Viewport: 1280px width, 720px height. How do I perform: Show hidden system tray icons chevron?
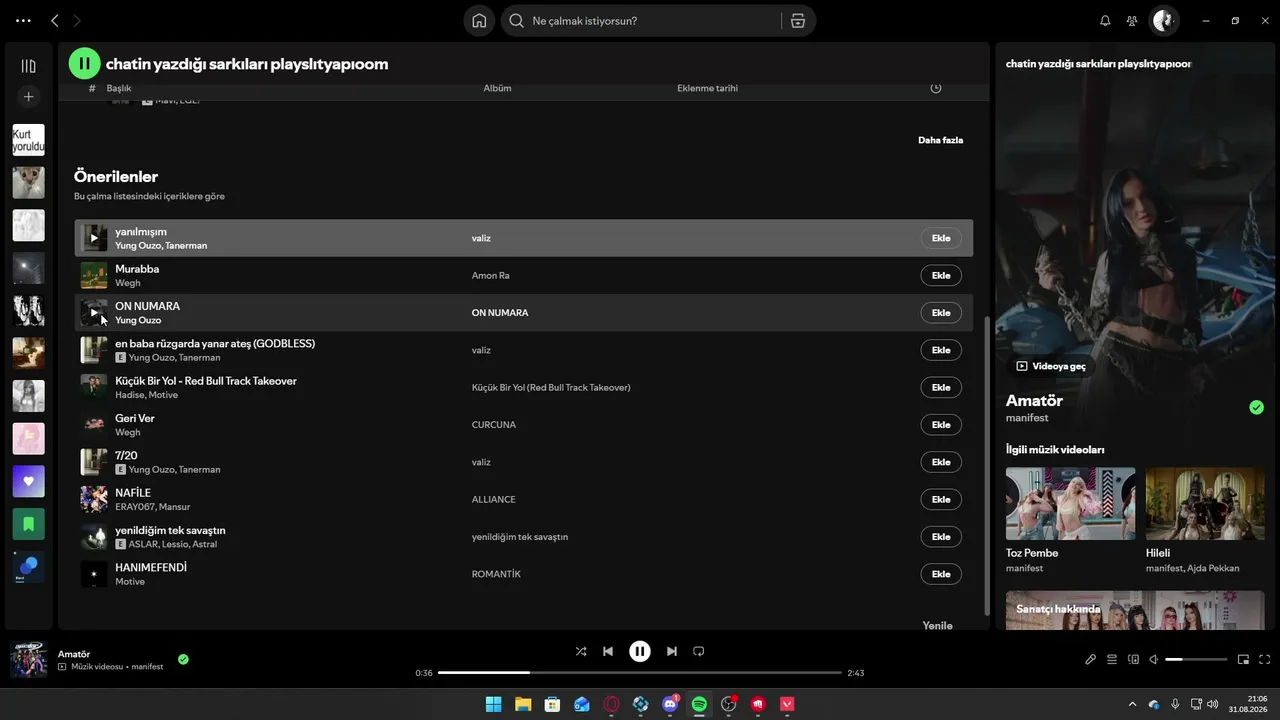(1132, 704)
